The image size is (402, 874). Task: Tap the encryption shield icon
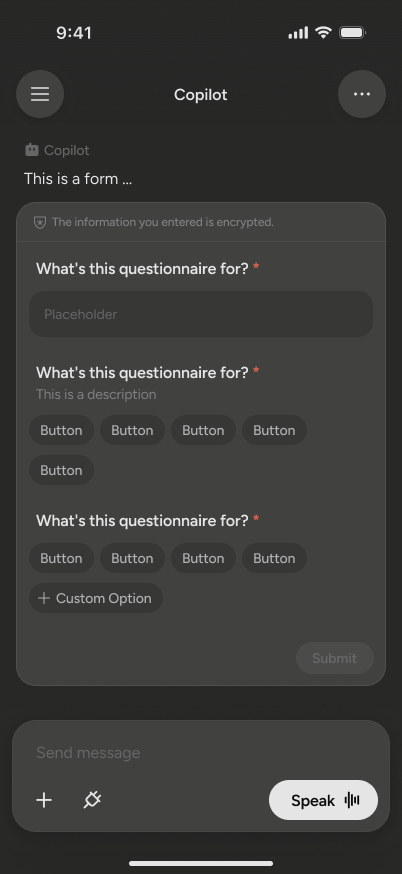[x=40, y=222]
